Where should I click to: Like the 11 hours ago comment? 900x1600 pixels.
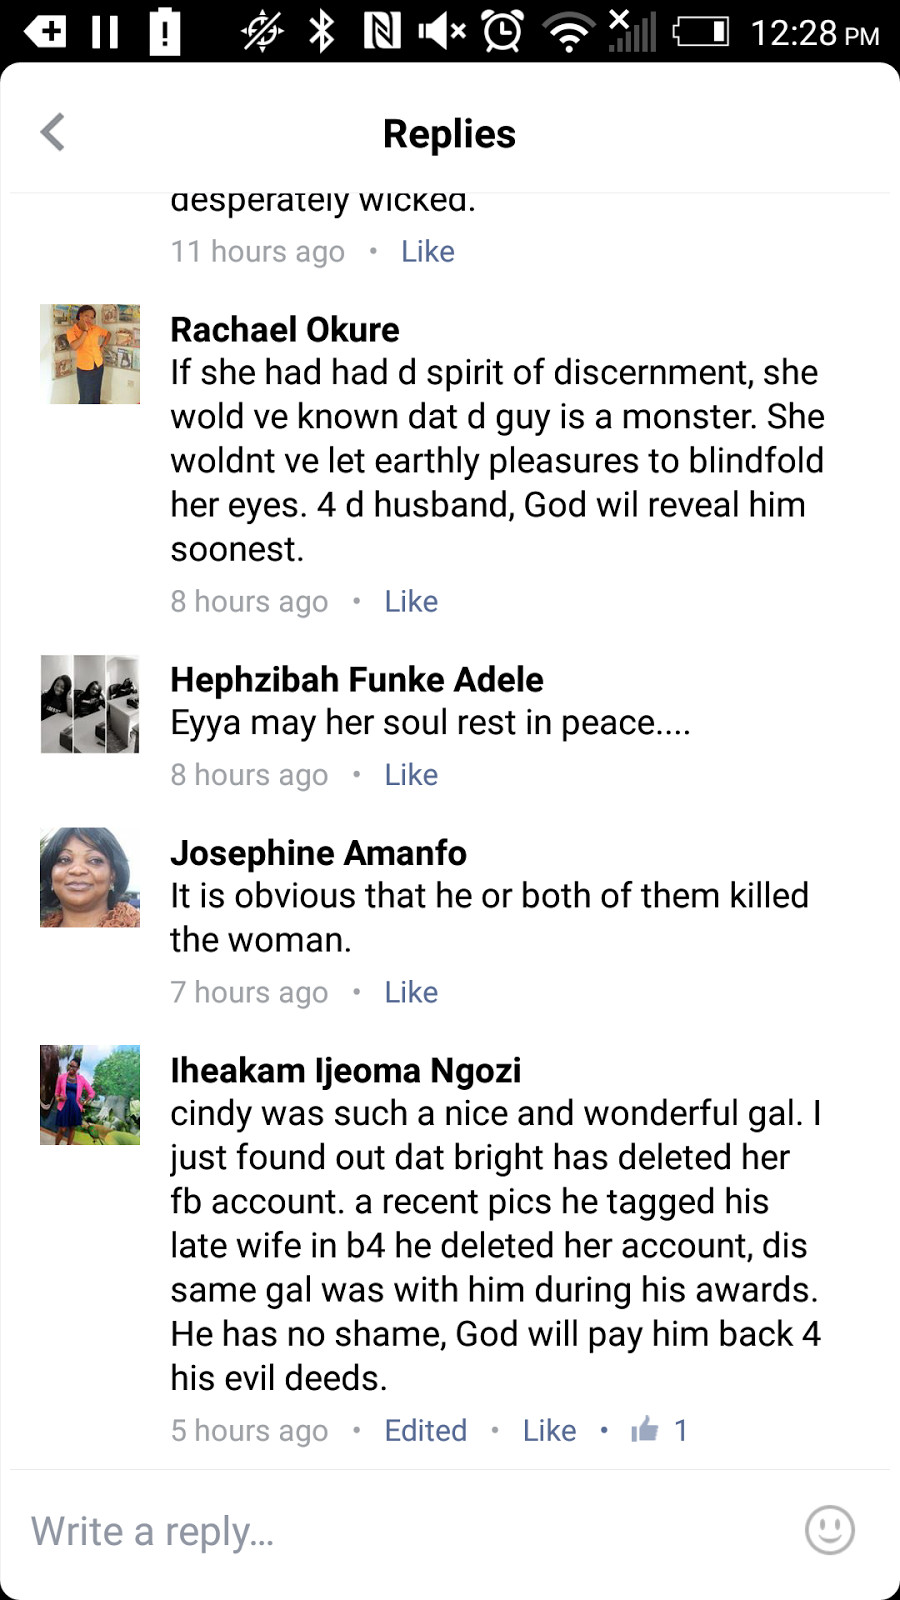coord(428,251)
